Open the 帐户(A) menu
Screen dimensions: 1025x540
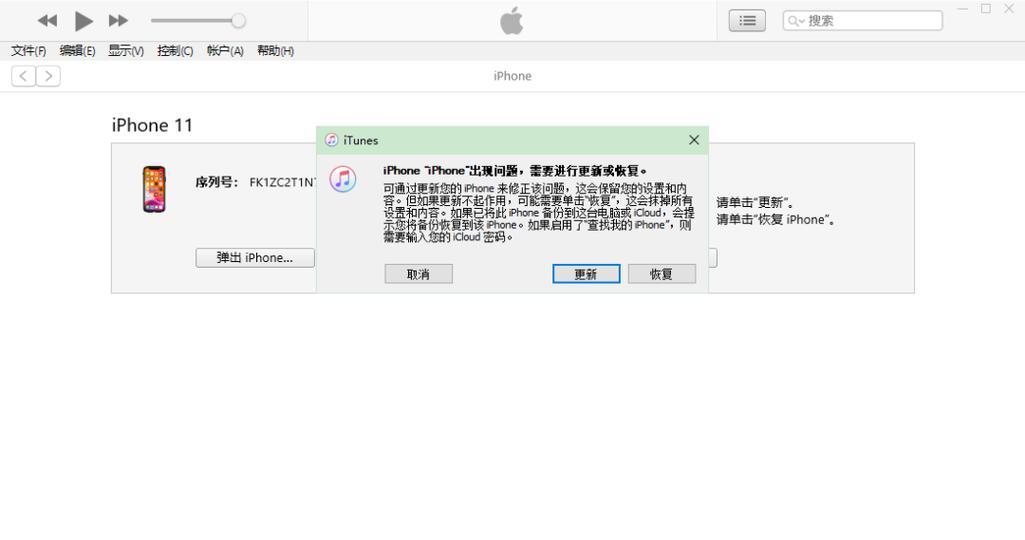pos(225,51)
